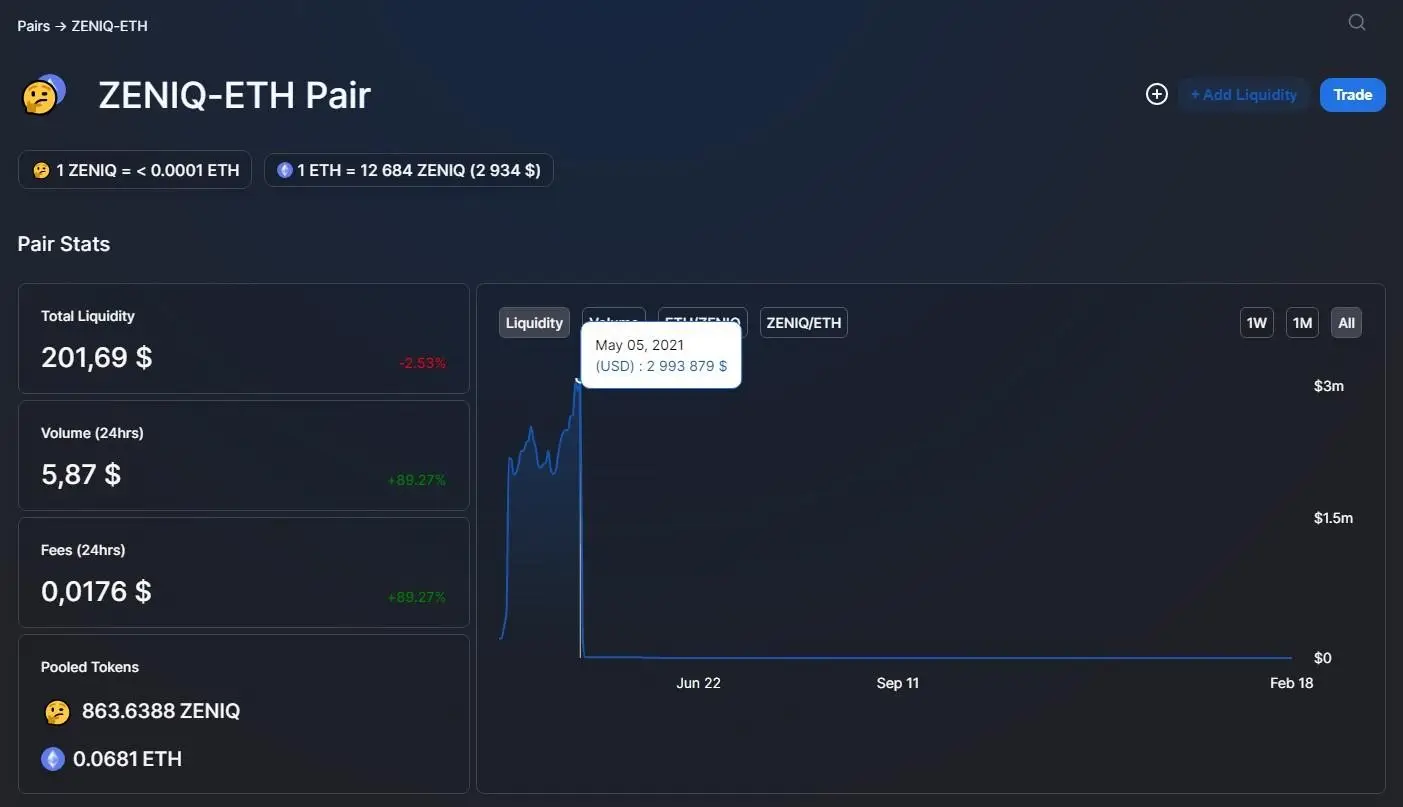Click the May 05 chart tooltip
Viewport: 1403px width, 807px height.
(660, 355)
